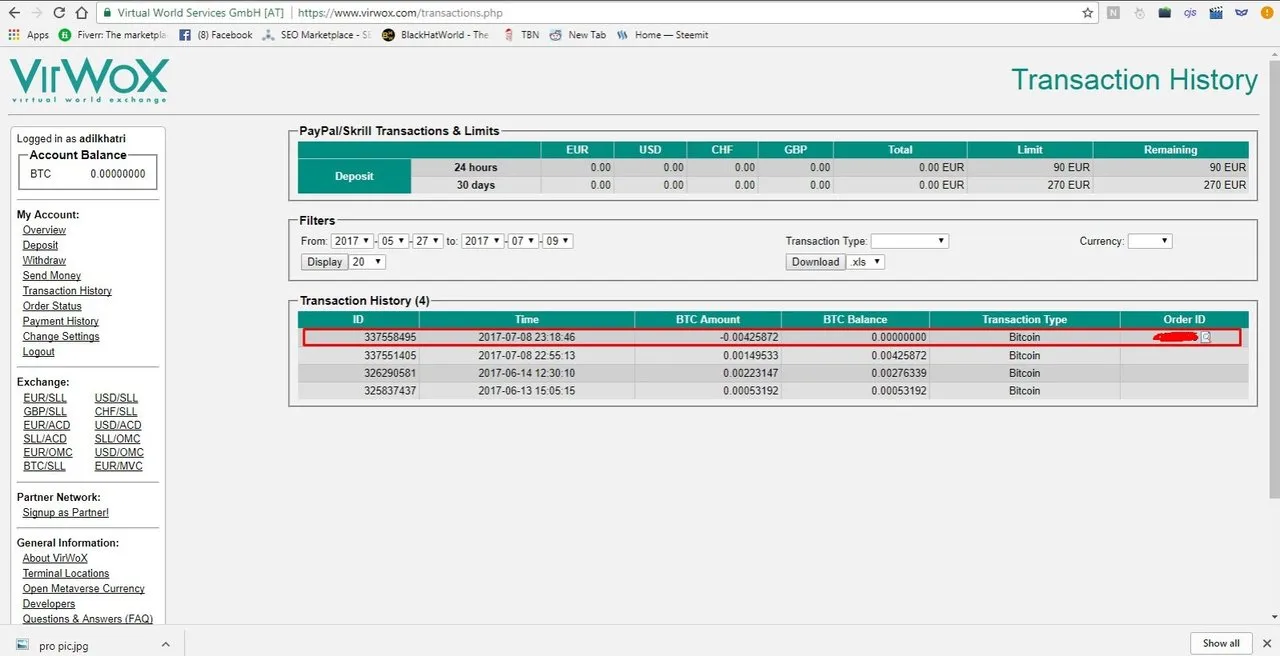Open the Currency filter dropdown
1280x656 pixels.
1150,241
